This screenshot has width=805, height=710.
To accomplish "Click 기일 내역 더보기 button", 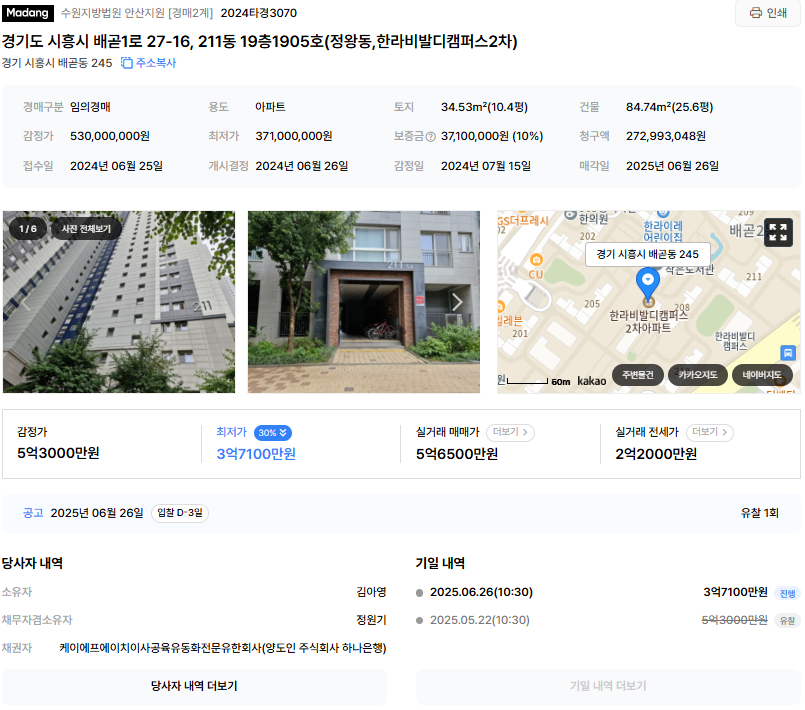I will point(608,686).
